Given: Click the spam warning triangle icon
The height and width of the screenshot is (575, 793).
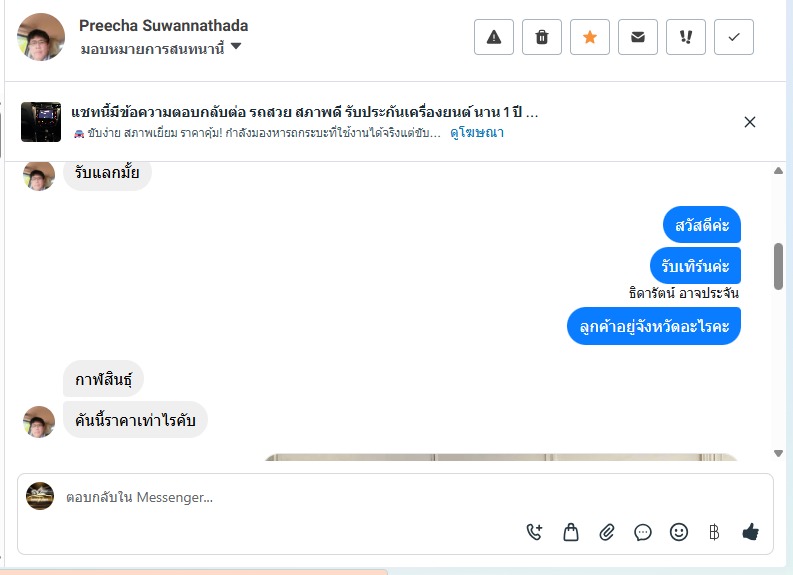Looking at the screenshot, I should point(494,37).
